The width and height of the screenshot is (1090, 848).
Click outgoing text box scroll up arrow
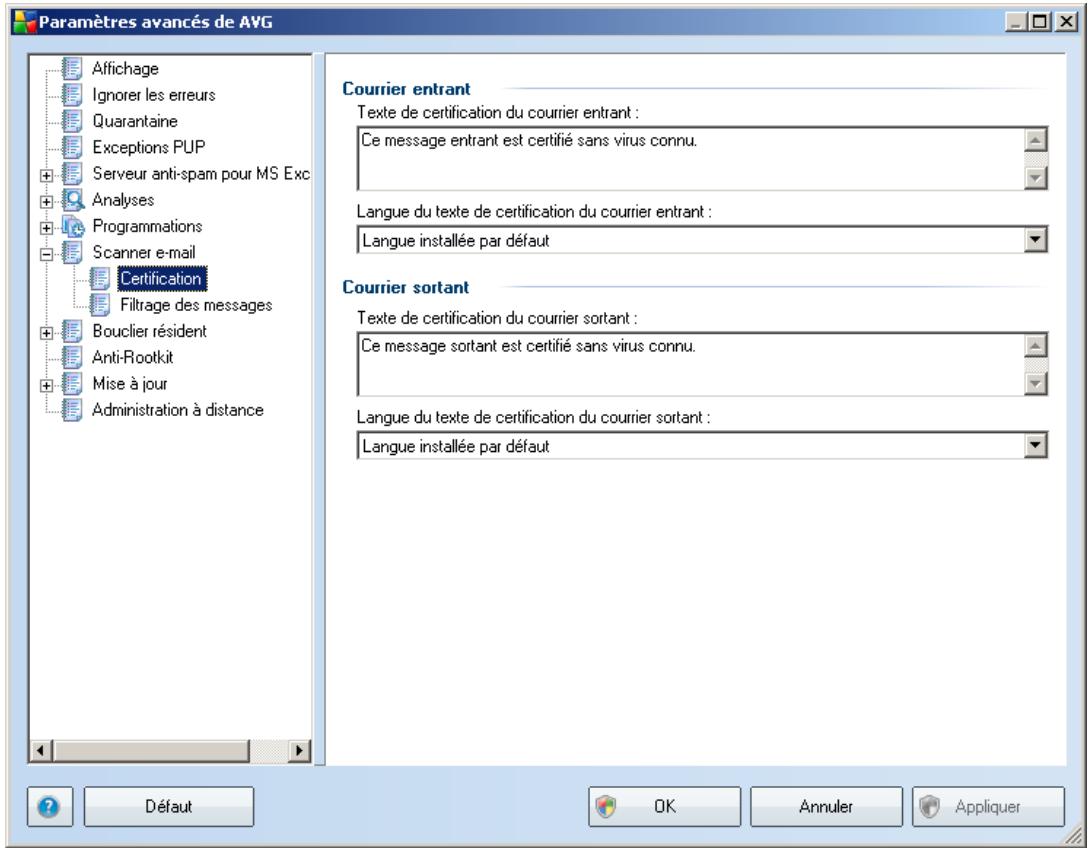1036,345
